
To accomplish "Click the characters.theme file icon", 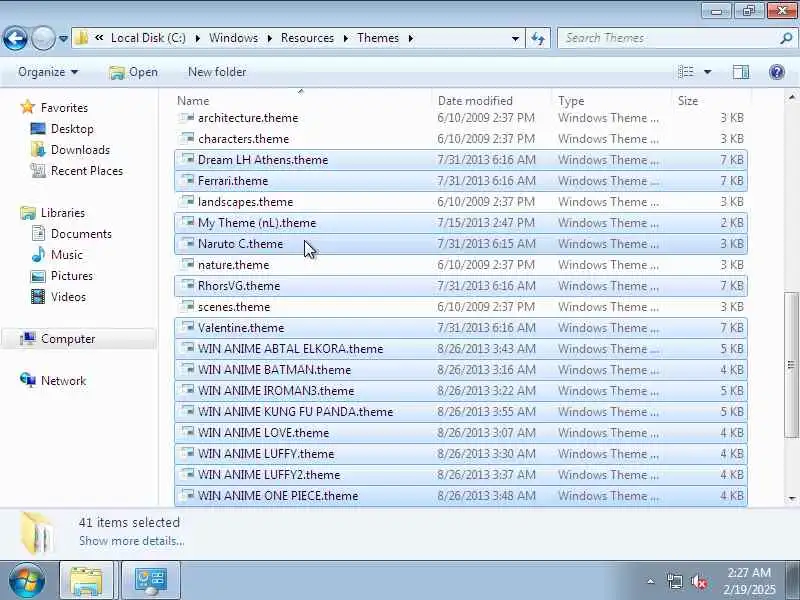I will point(187,138).
